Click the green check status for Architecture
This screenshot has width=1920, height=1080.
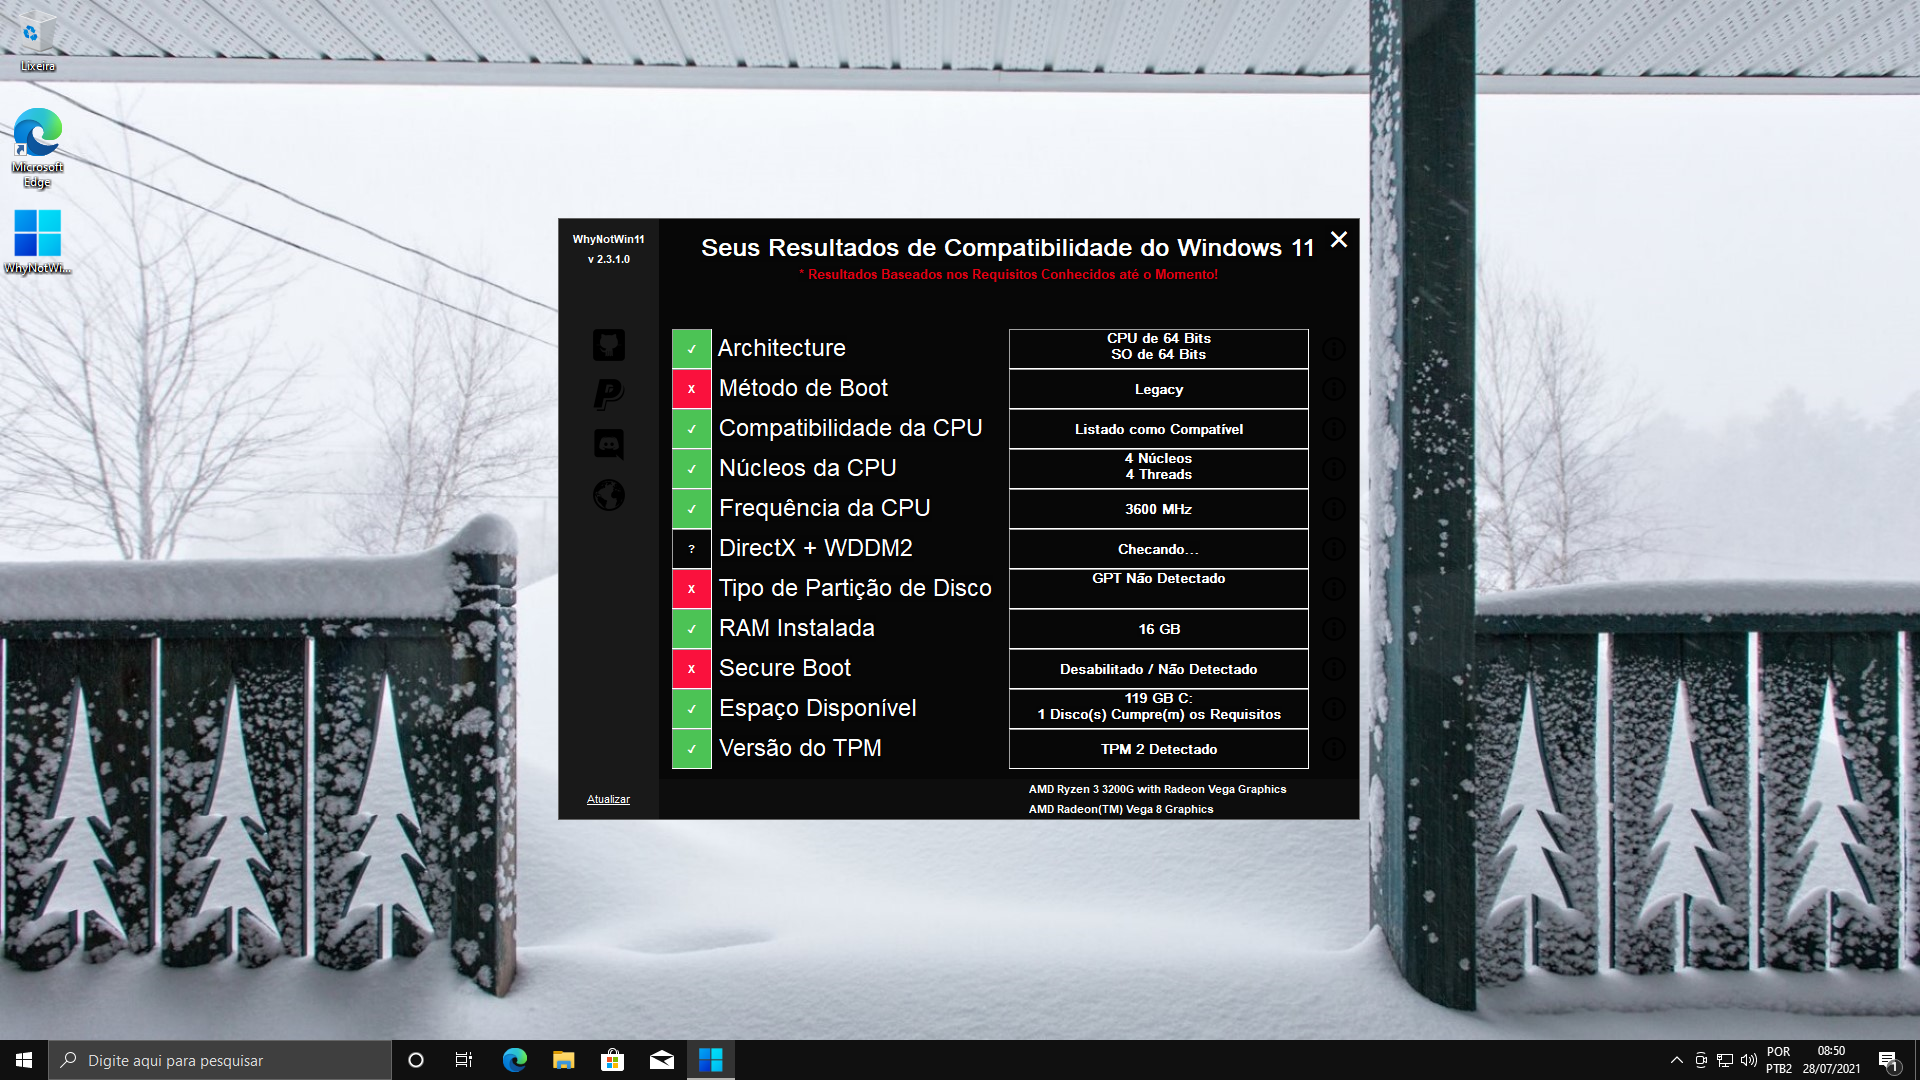[x=691, y=349]
